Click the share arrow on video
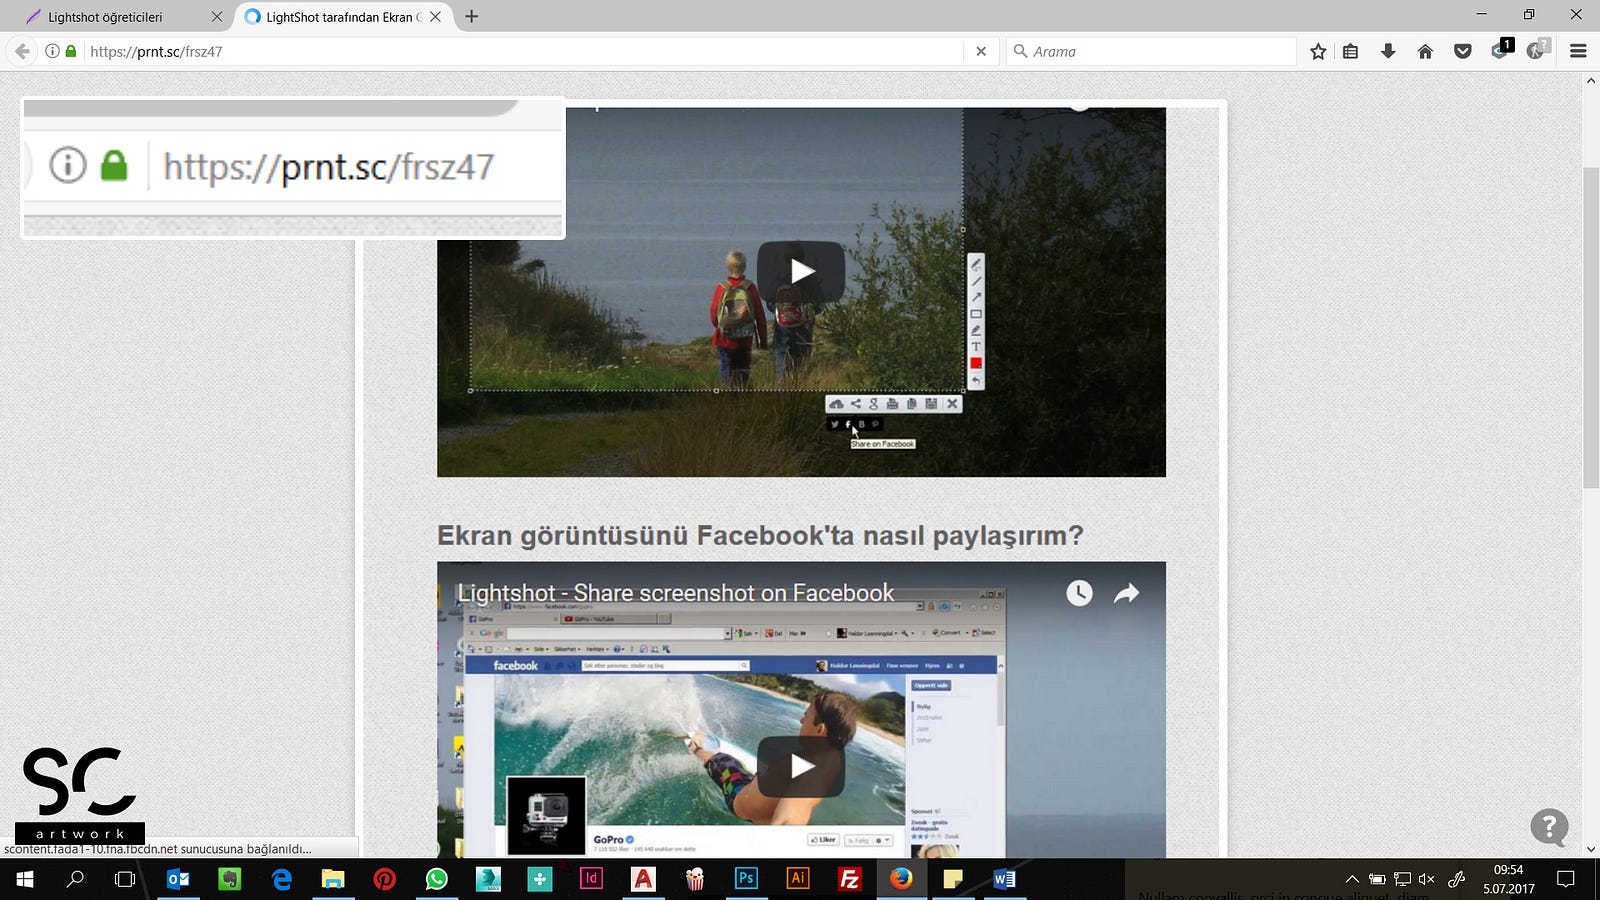Image resolution: width=1600 pixels, height=900 pixels. (1126, 593)
